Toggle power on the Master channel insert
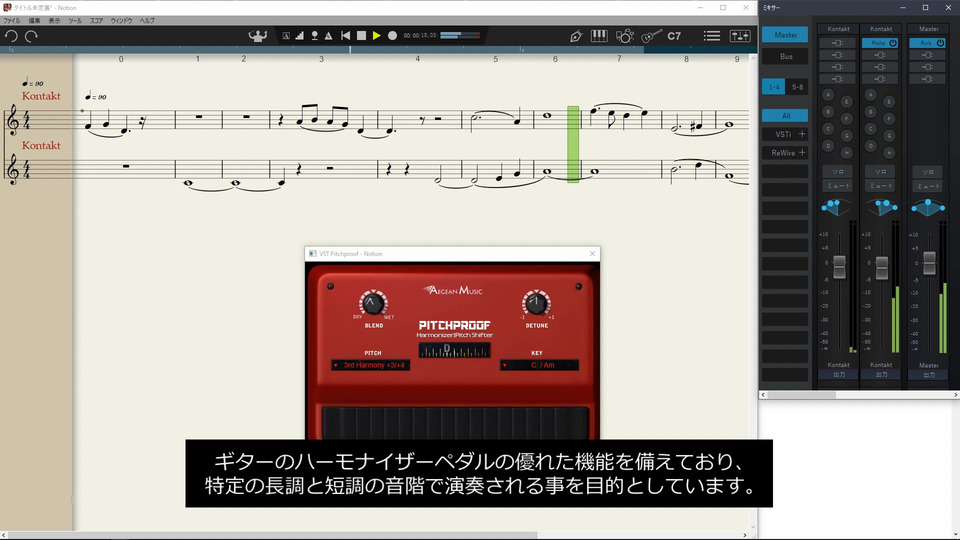The height and width of the screenshot is (540, 960). pos(940,43)
